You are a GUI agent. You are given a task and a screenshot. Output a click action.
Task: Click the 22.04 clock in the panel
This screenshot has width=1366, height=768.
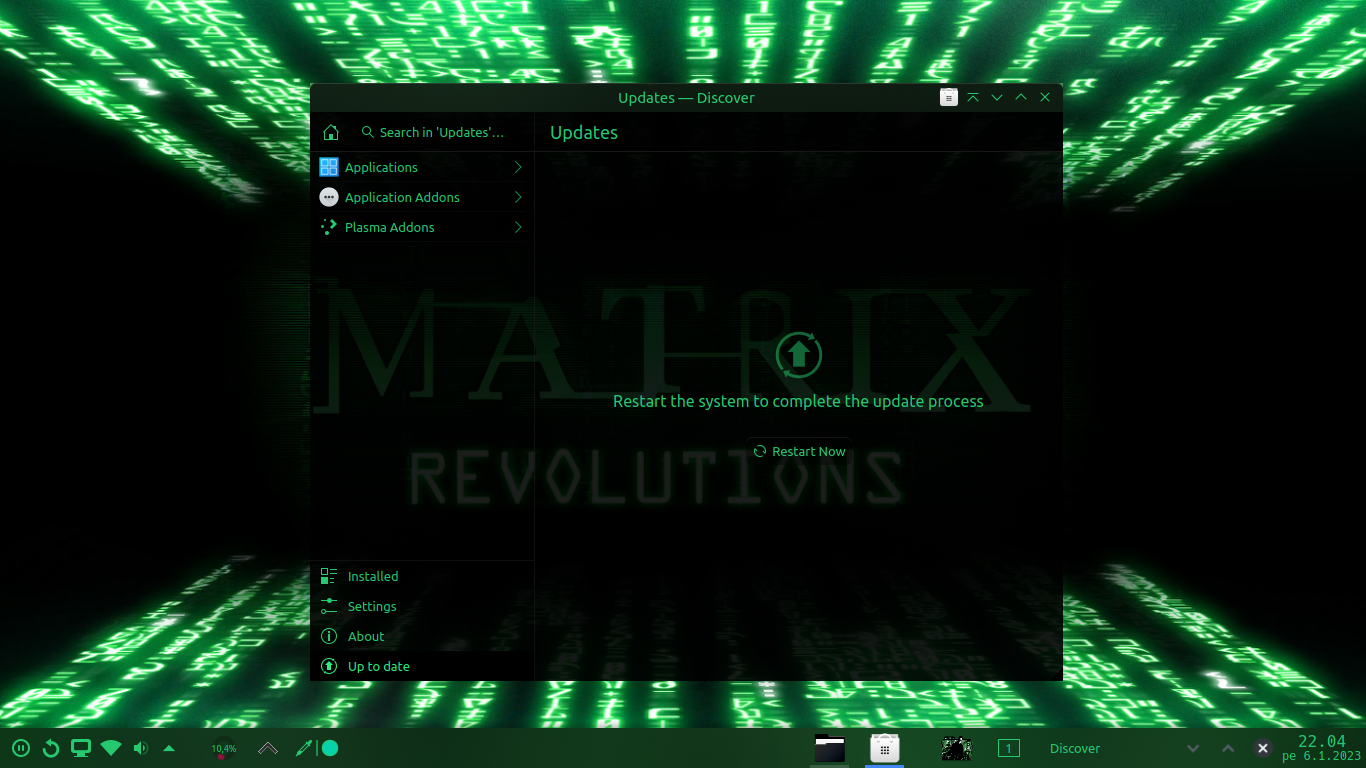(1322, 741)
